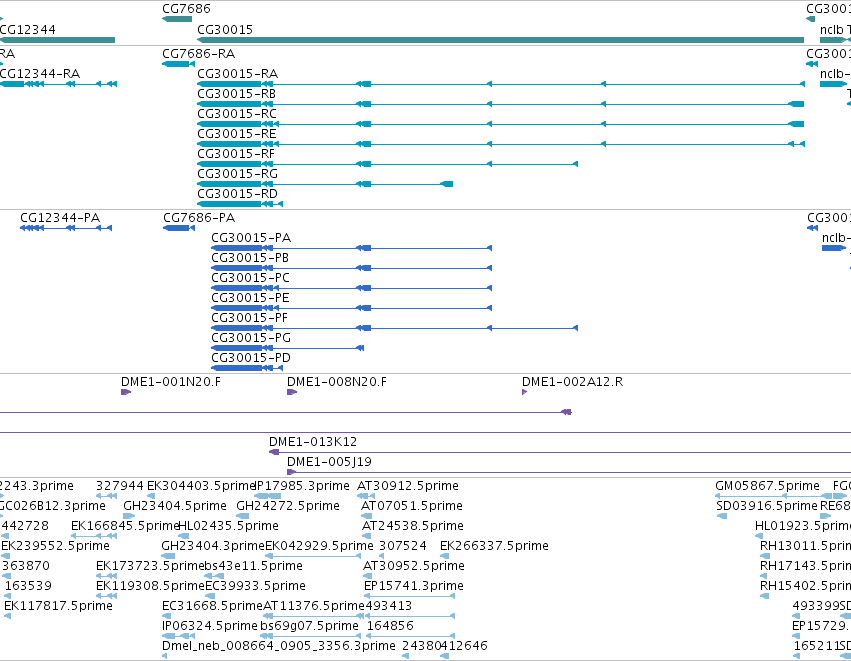851x661 pixels.
Task: Select CDS CG30015-PD label
Action: (251, 359)
